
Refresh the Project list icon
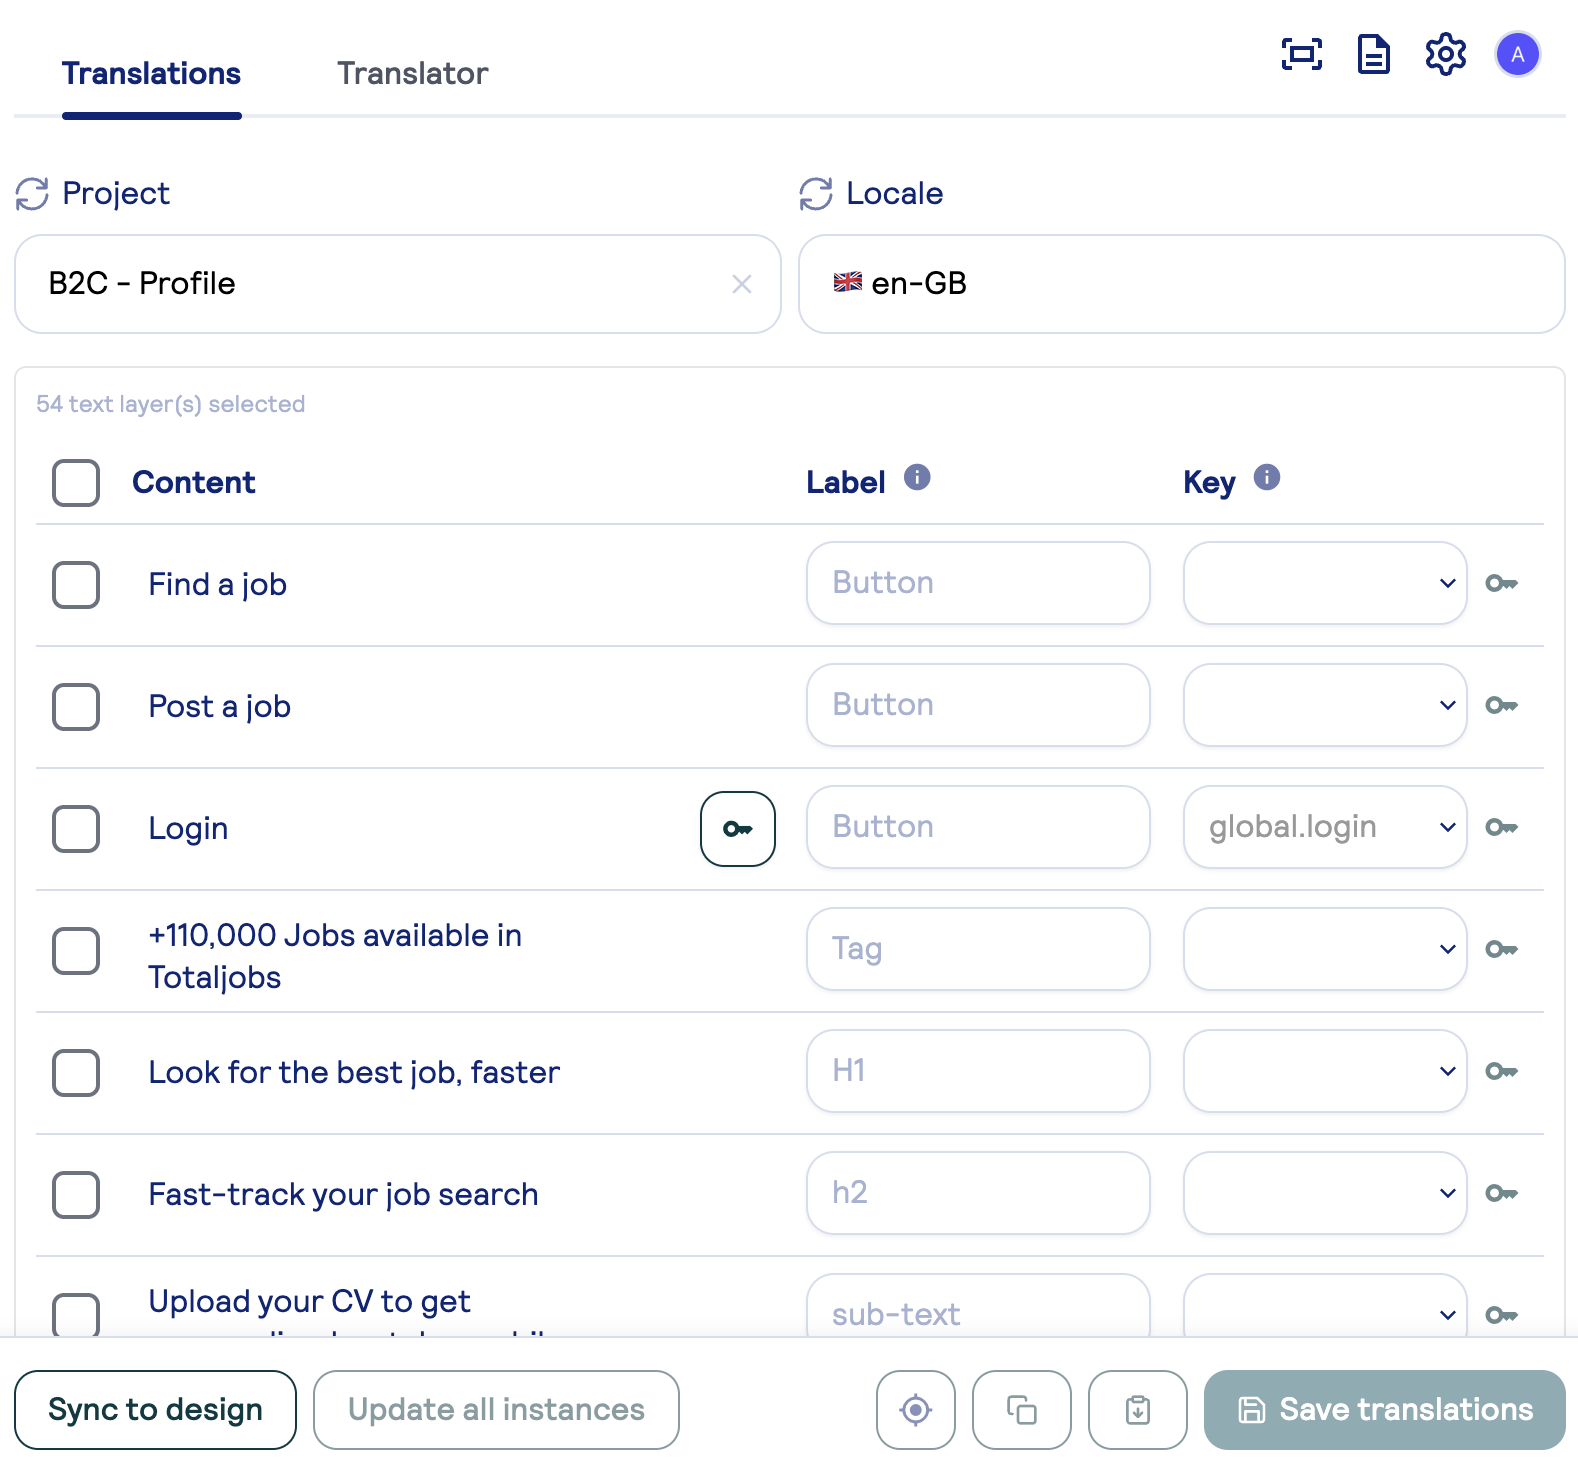click(32, 194)
